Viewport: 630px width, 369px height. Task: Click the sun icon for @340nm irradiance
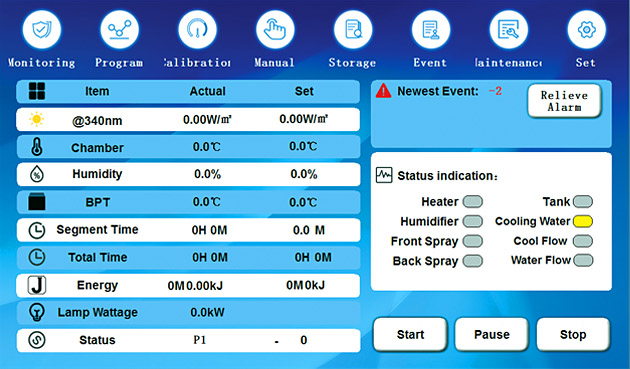[x=37, y=119]
